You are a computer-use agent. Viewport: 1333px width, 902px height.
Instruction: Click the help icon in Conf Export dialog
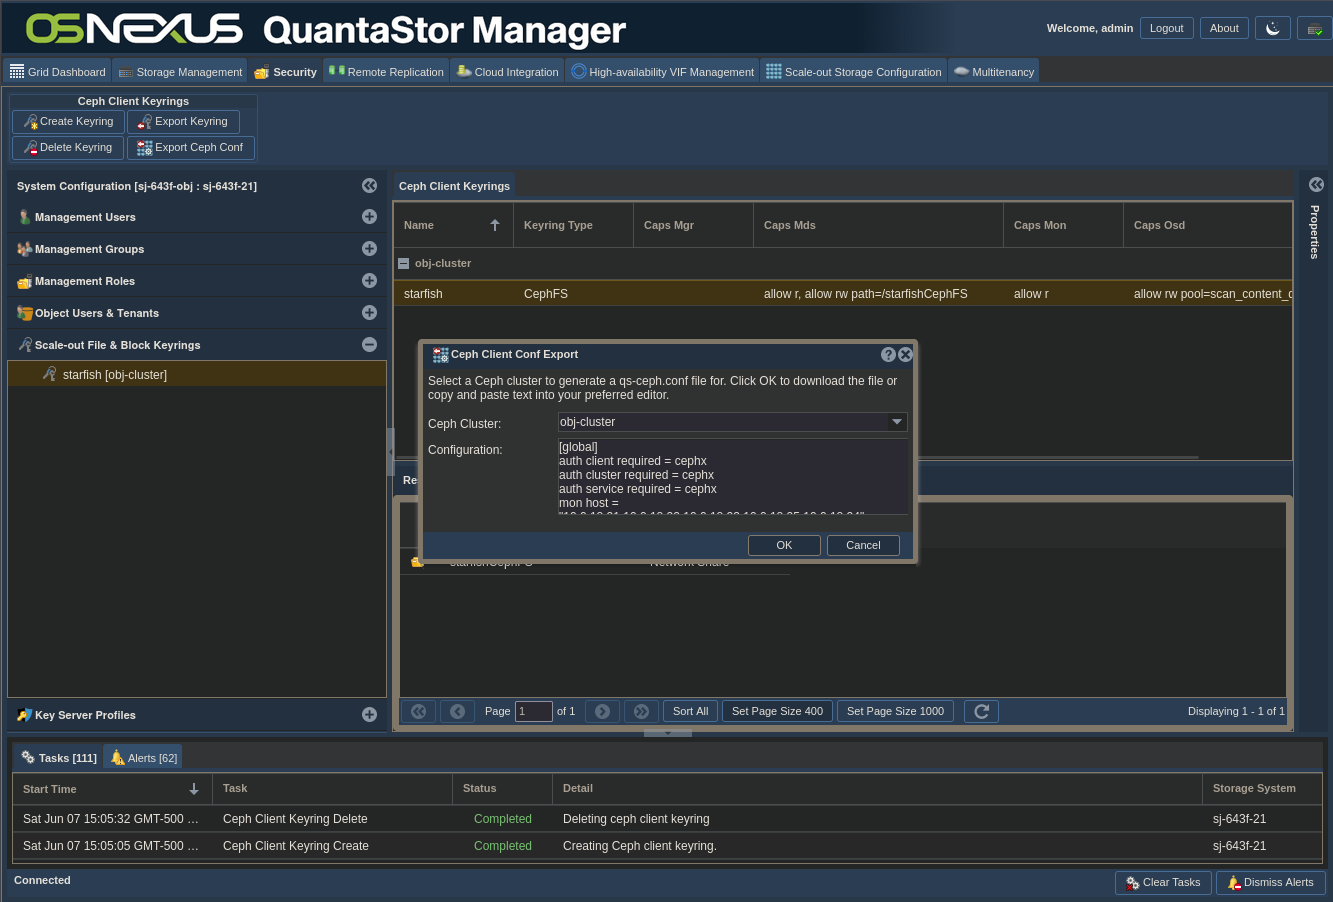pyautogui.click(x=888, y=355)
